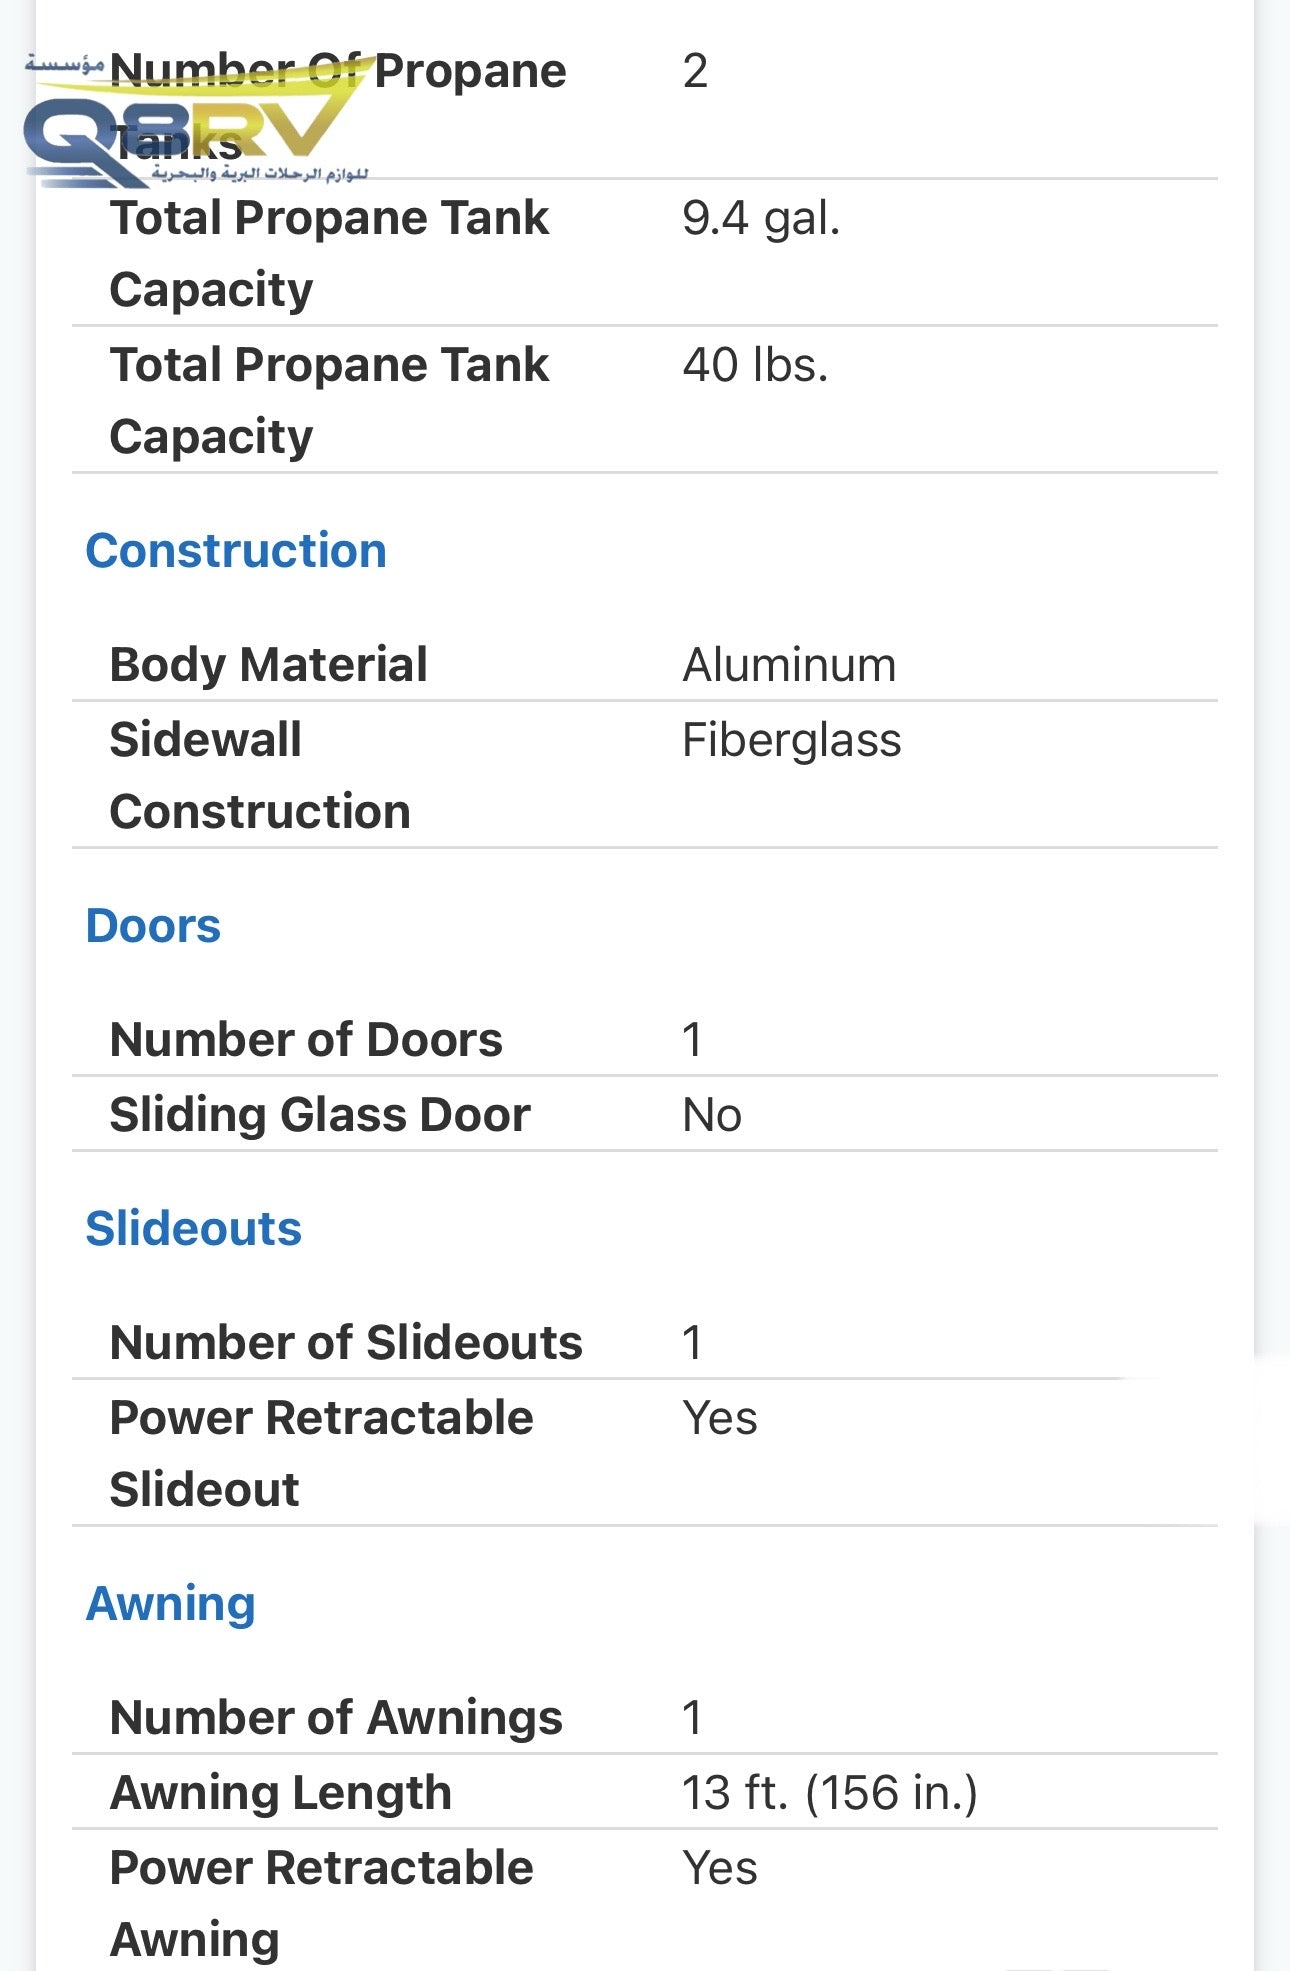
Task: Select the Fiberglass sidewall value
Action: 791,741
